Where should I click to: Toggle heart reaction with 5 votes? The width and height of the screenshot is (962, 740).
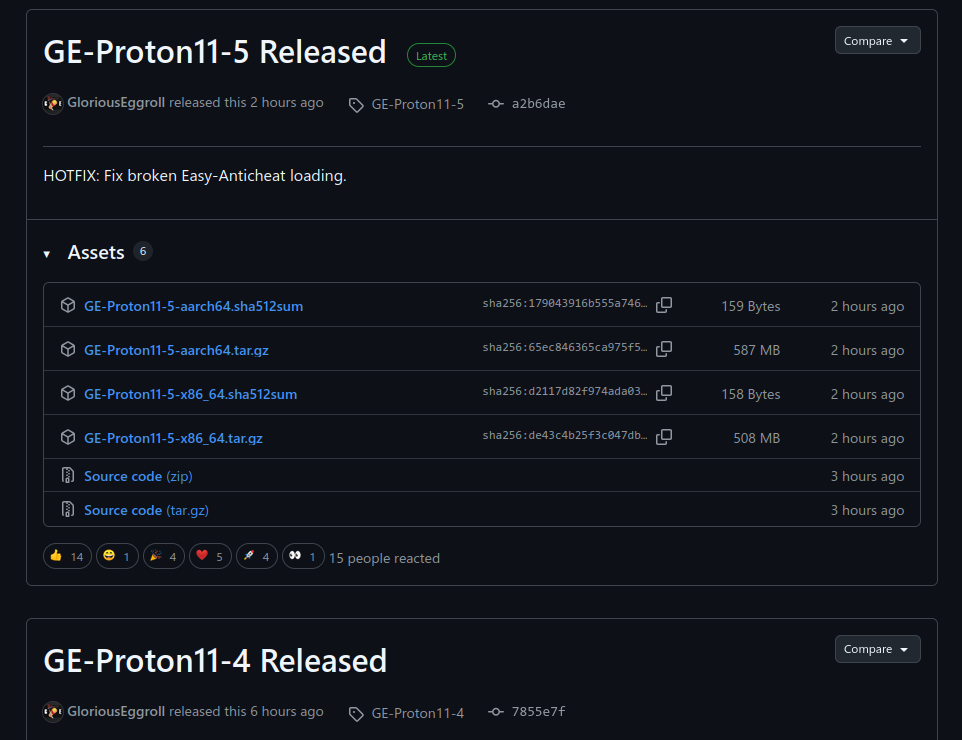tap(210, 557)
